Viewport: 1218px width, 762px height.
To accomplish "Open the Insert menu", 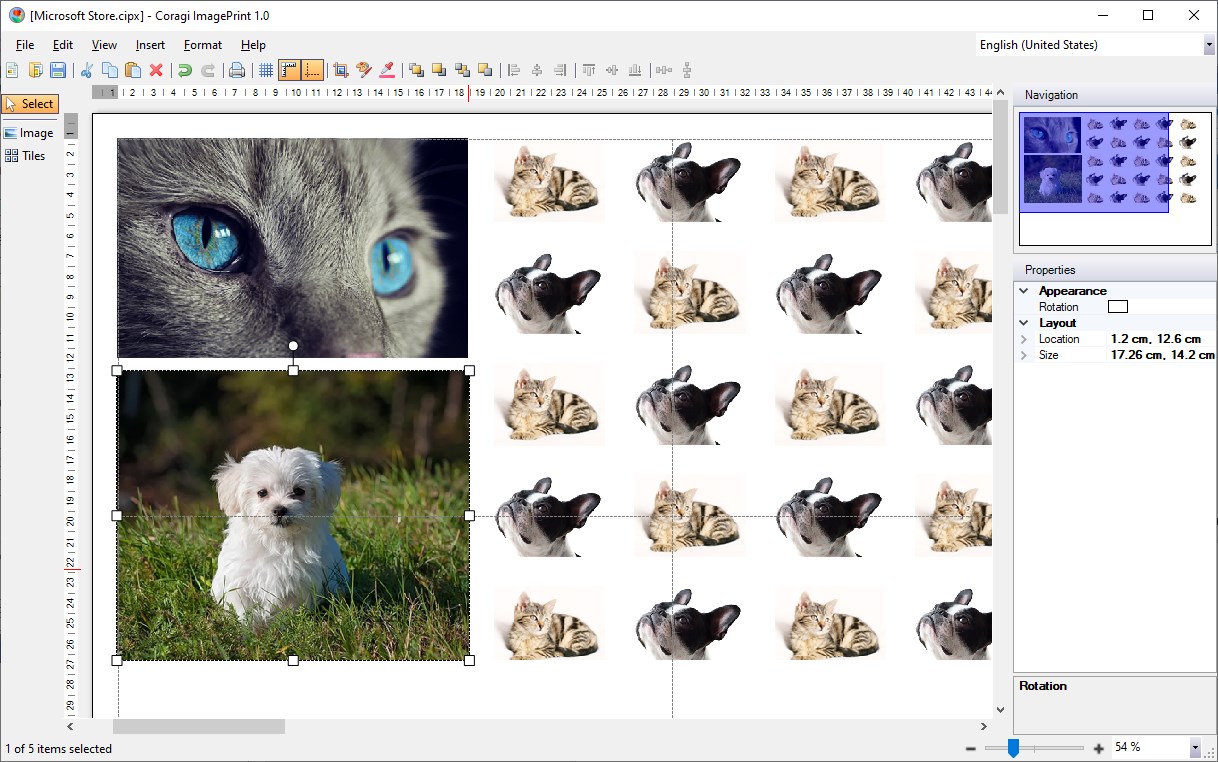I will (149, 44).
